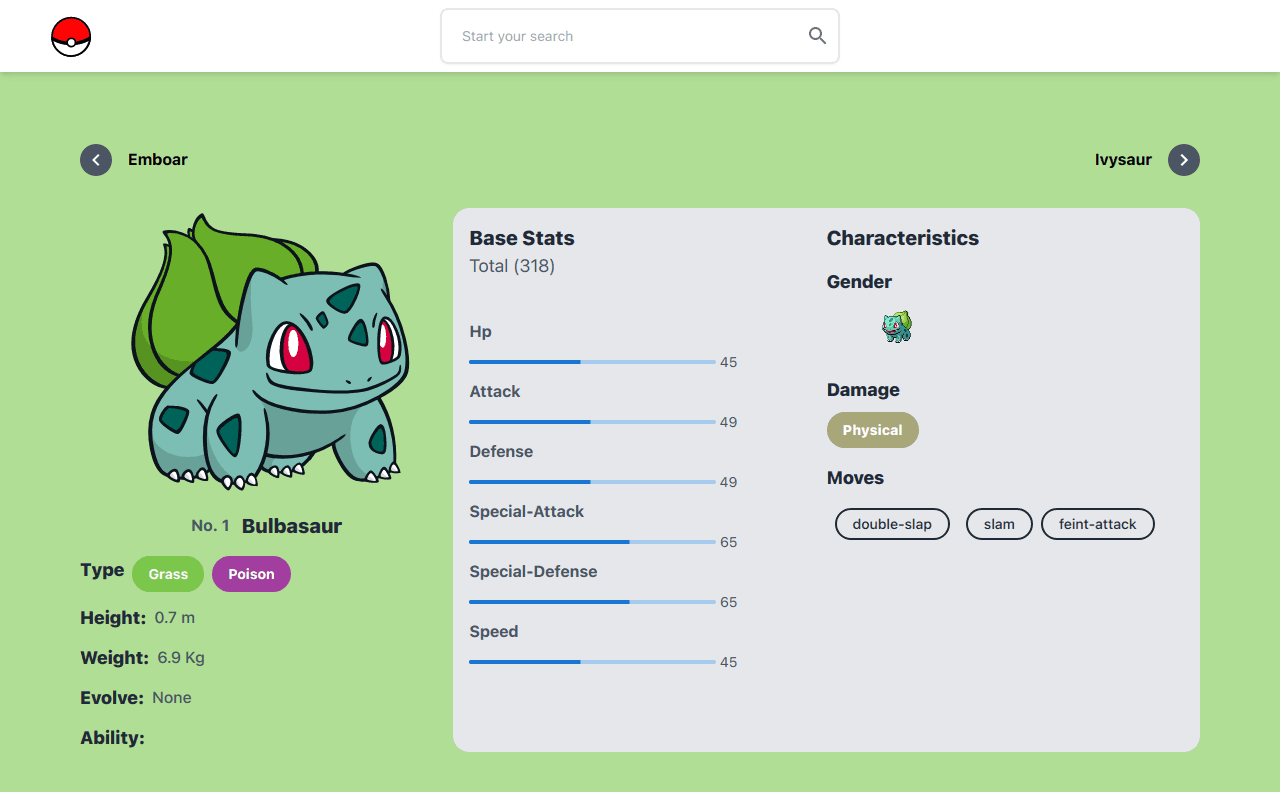Viewport: 1280px width, 800px height.
Task: Click the Base Stats heading
Action: 522,238
